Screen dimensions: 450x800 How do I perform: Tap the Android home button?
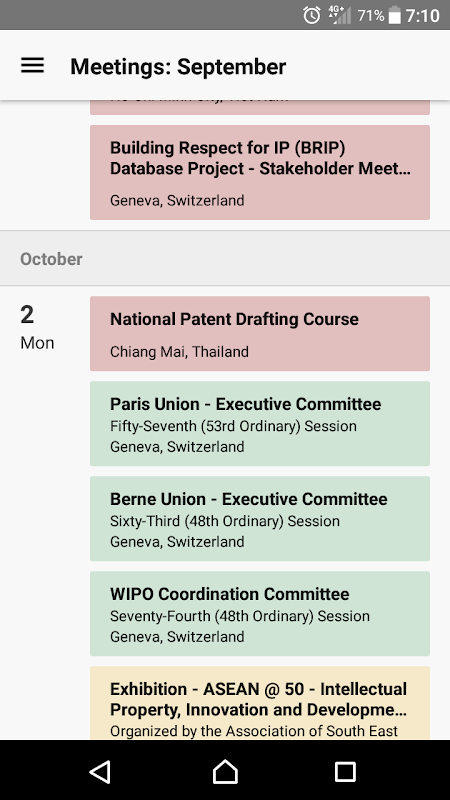coord(225,771)
